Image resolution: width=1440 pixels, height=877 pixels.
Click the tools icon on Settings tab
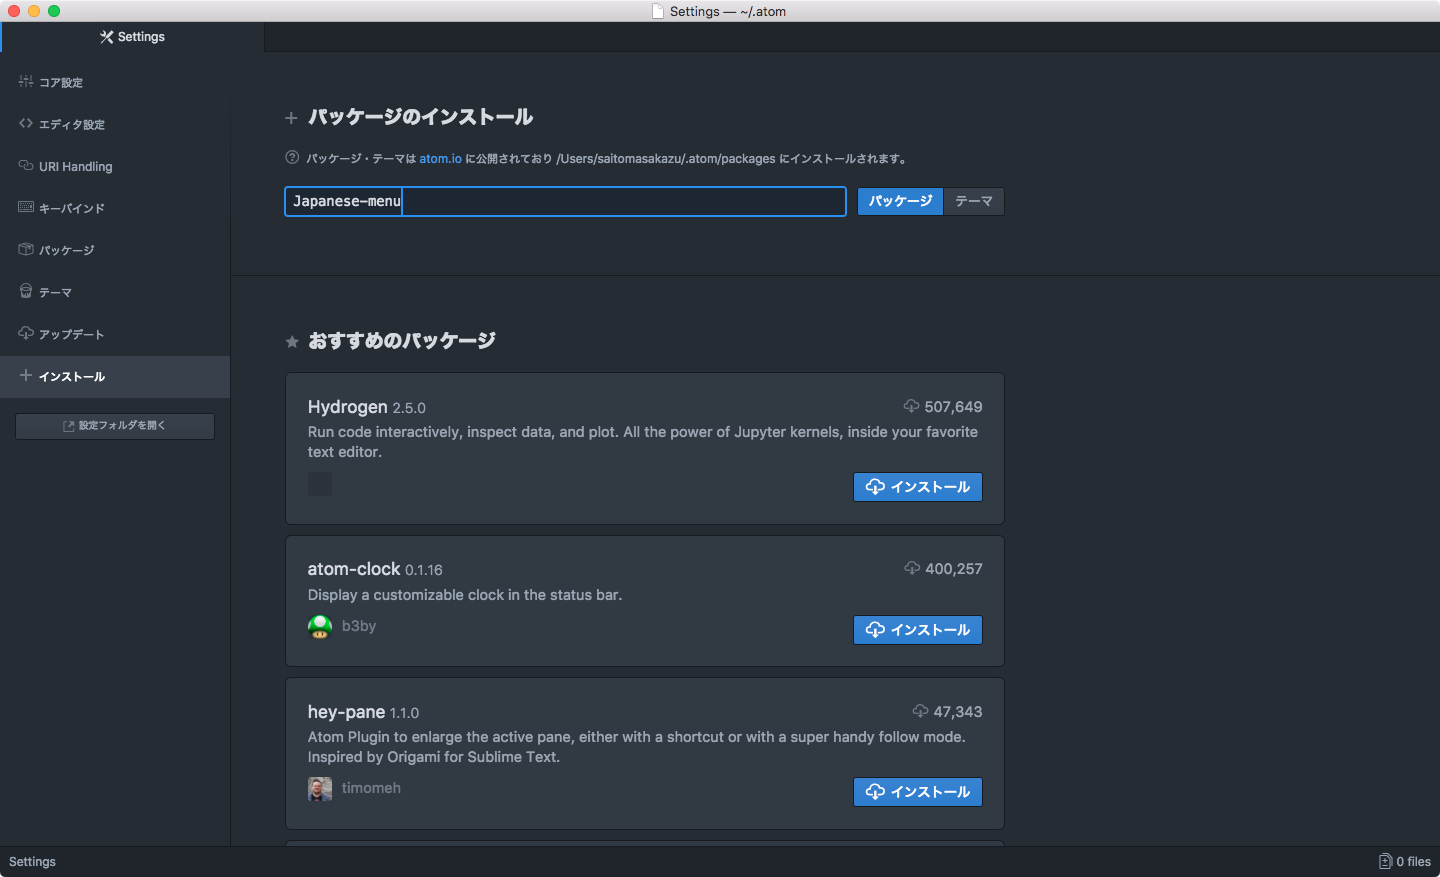tap(107, 37)
